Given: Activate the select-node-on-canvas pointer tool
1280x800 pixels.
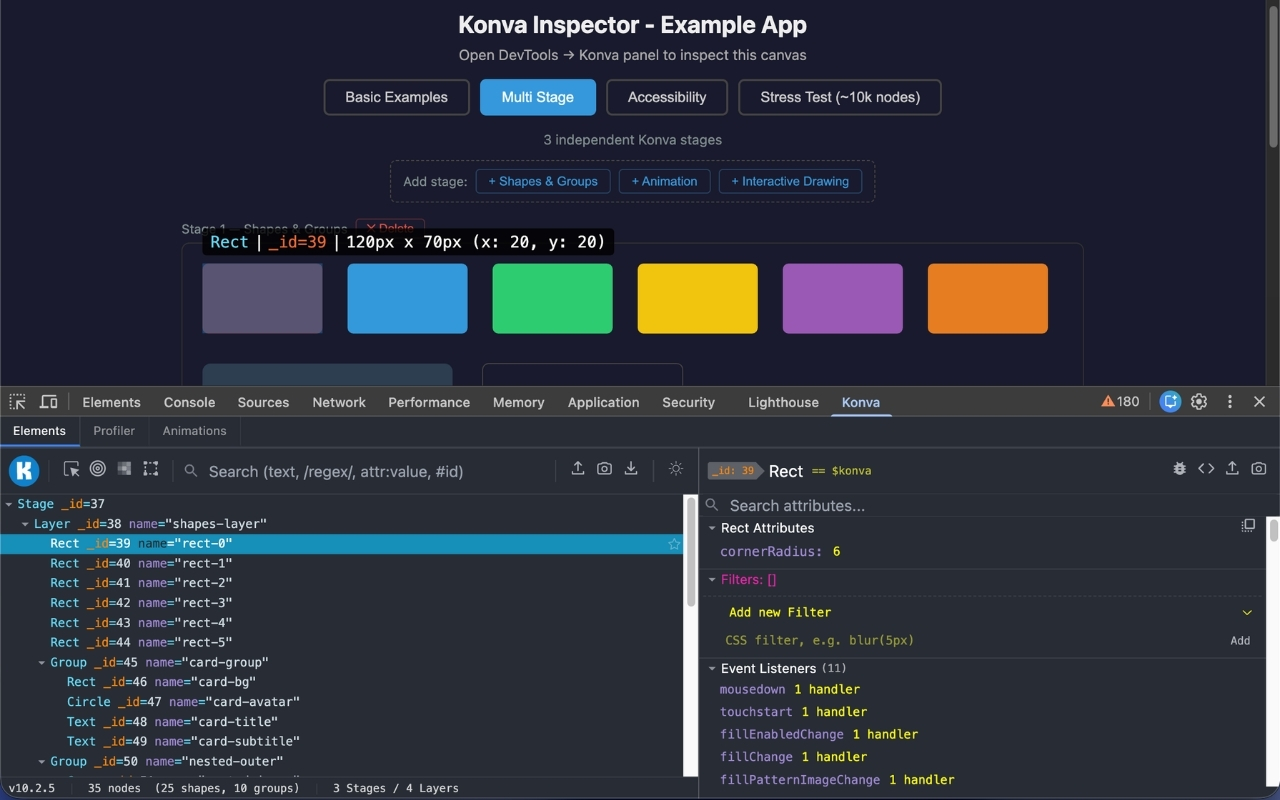Looking at the screenshot, I should tap(71, 469).
